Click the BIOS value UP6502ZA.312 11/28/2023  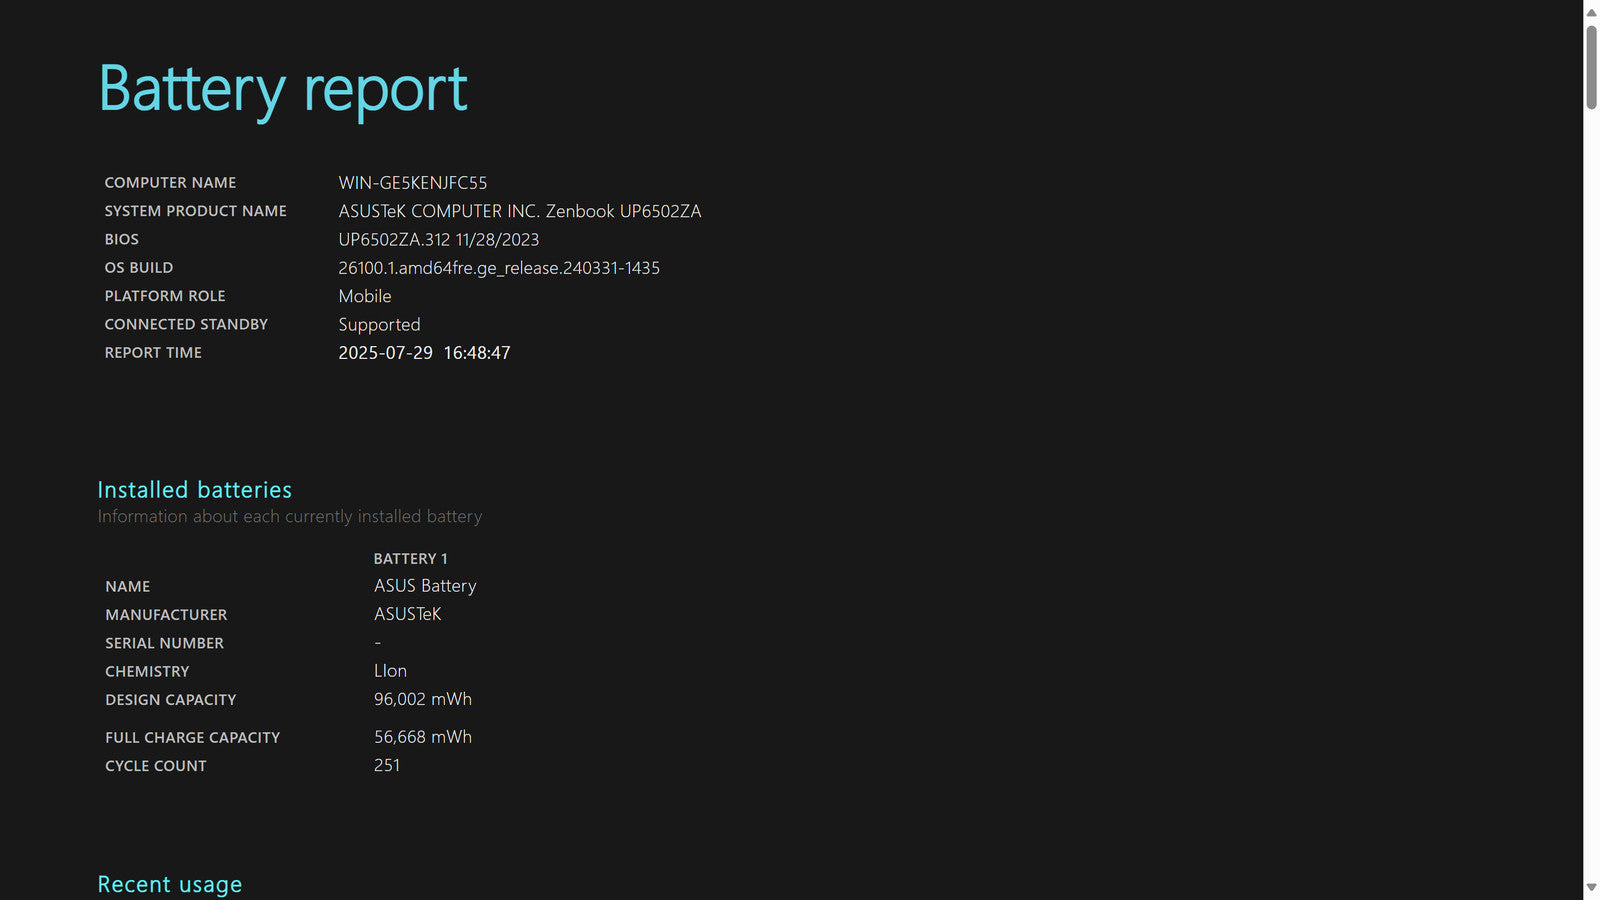coord(439,240)
